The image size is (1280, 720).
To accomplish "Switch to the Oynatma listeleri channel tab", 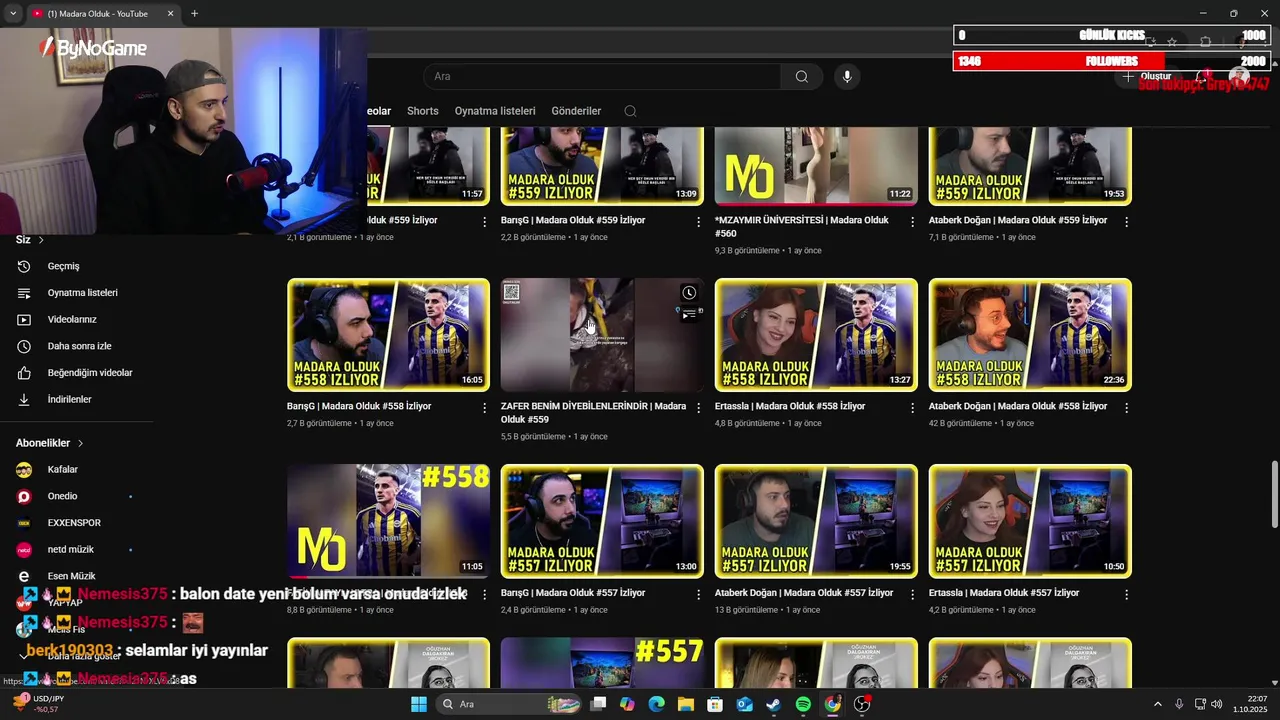I will 495,111.
